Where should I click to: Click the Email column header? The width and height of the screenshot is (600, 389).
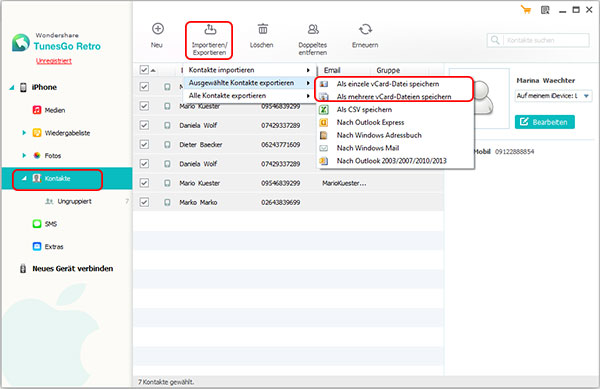pyautogui.click(x=332, y=70)
